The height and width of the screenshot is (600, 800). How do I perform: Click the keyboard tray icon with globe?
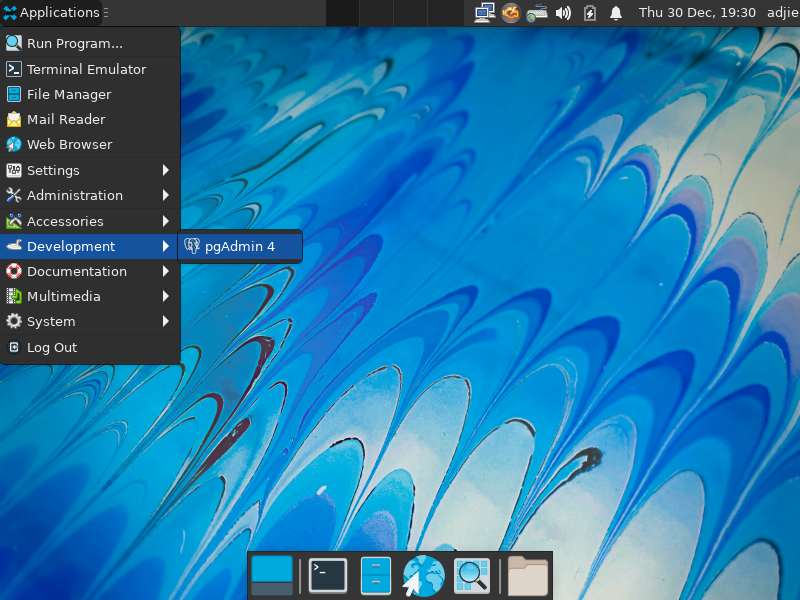coord(537,13)
